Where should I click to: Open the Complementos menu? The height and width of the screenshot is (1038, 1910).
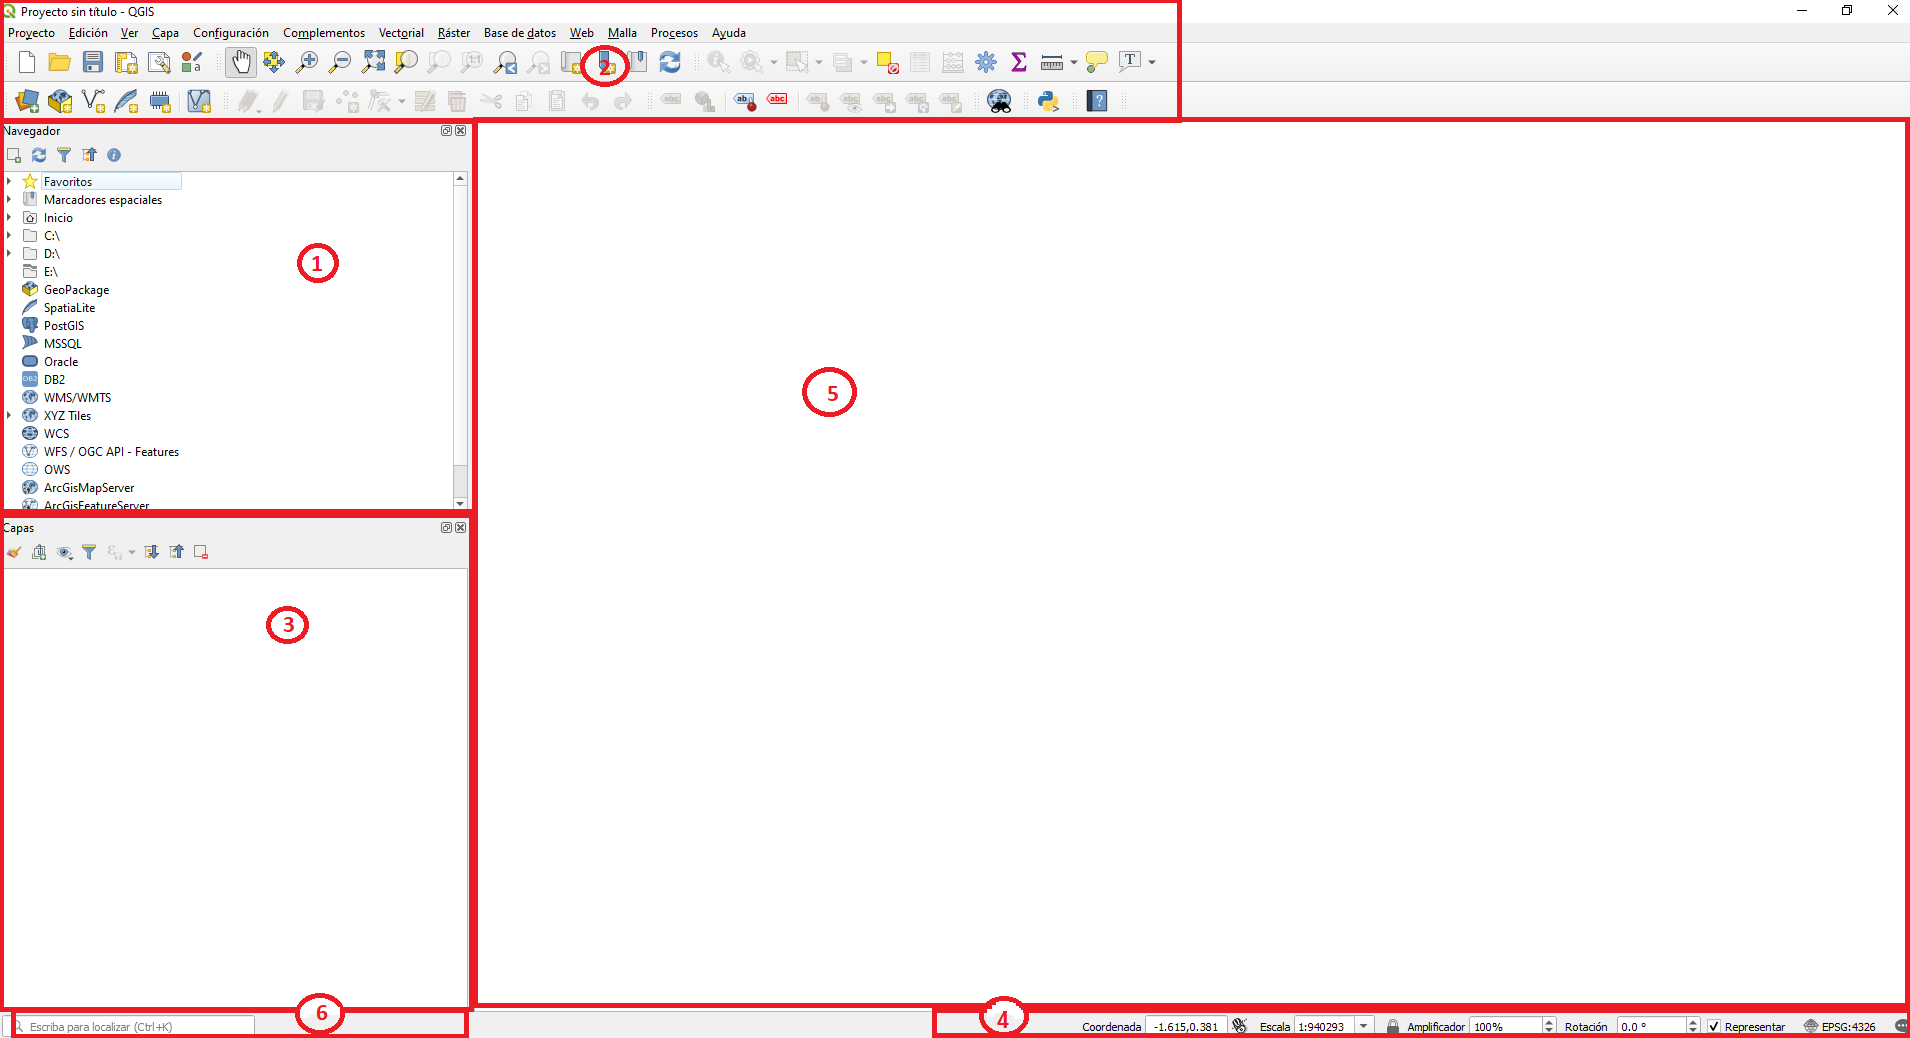pos(324,33)
